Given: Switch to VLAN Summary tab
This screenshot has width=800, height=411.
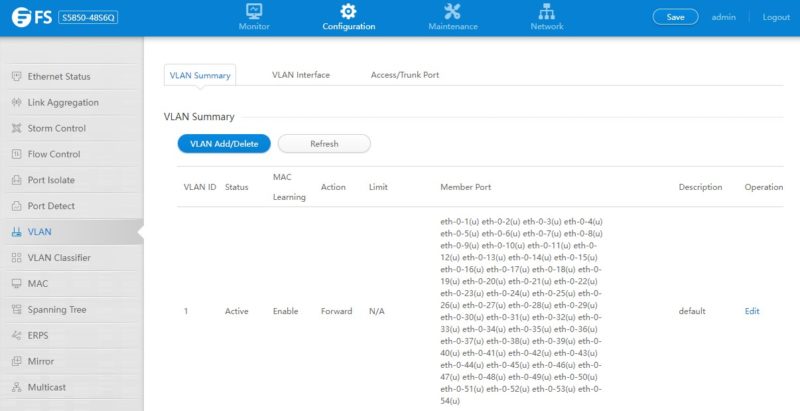Looking at the screenshot, I should [x=200, y=75].
